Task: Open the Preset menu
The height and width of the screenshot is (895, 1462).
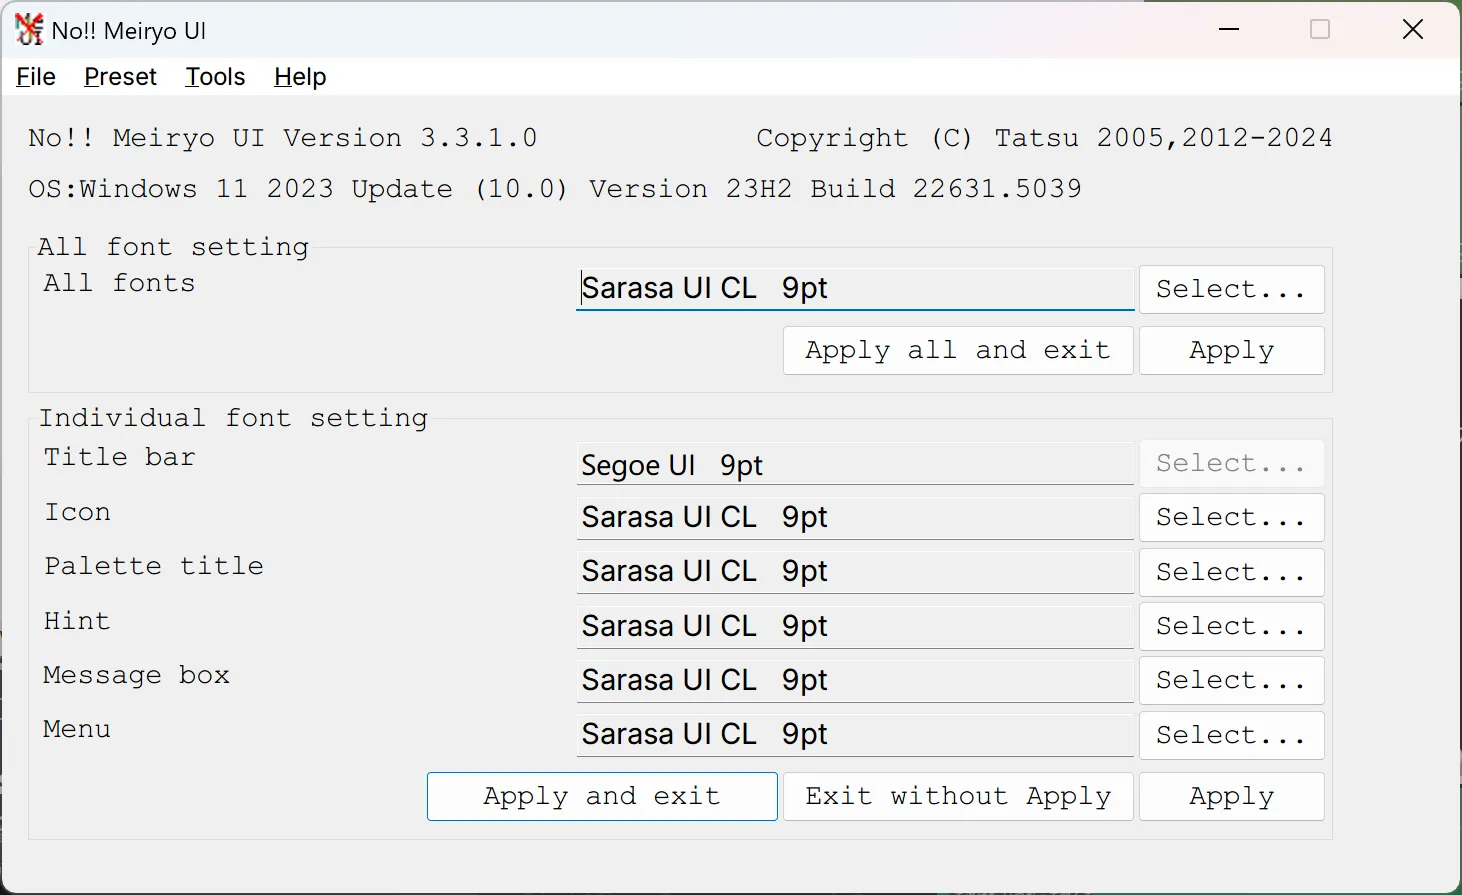Action: pyautogui.click(x=120, y=77)
